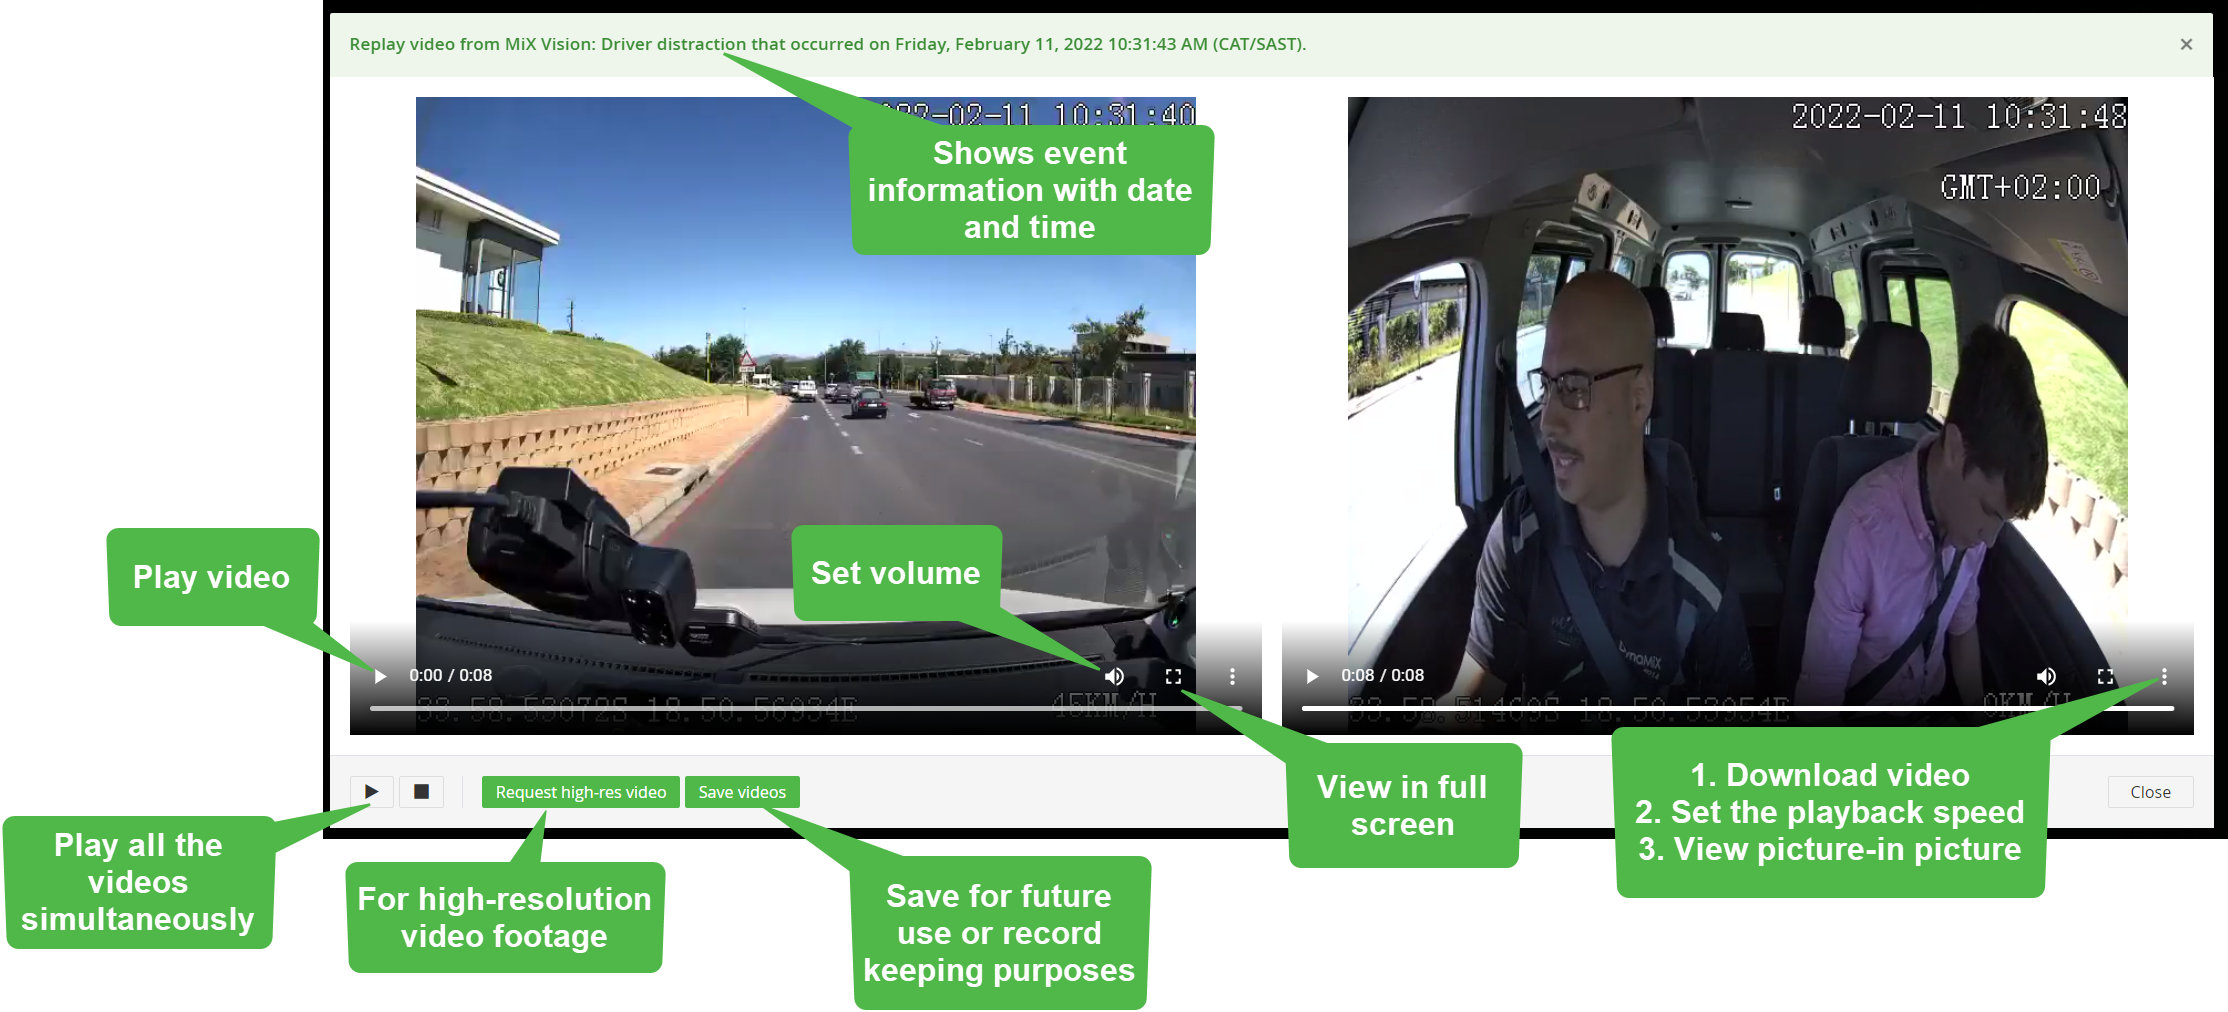Mute the left video's volume
The height and width of the screenshot is (1012, 2228).
point(1115,677)
